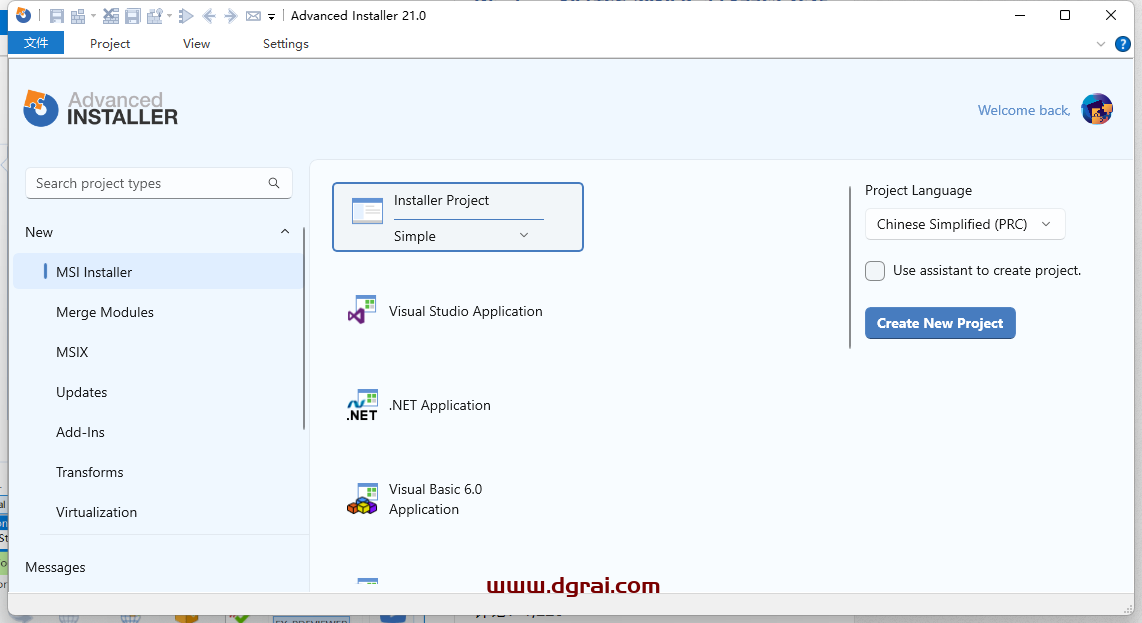Open the blue Help question mark icon
Image resolution: width=1142 pixels, height=623 pixels.
coord(1123,44)
